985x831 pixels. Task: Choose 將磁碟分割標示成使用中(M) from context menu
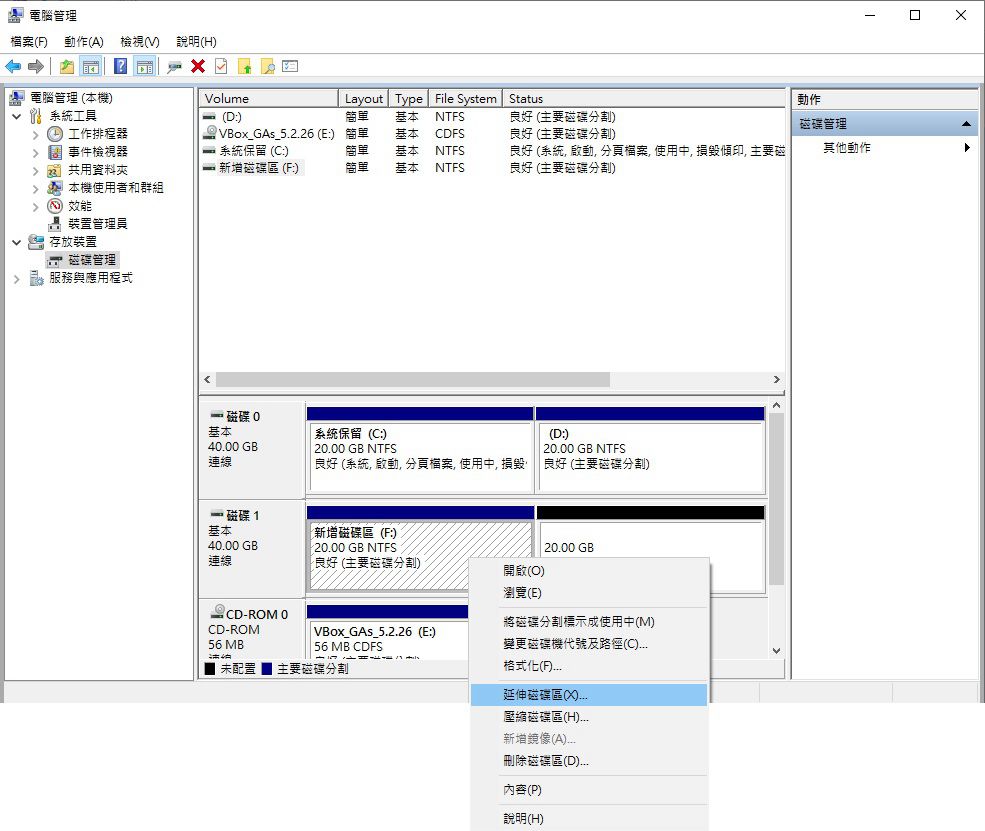(x=589, y=621)
